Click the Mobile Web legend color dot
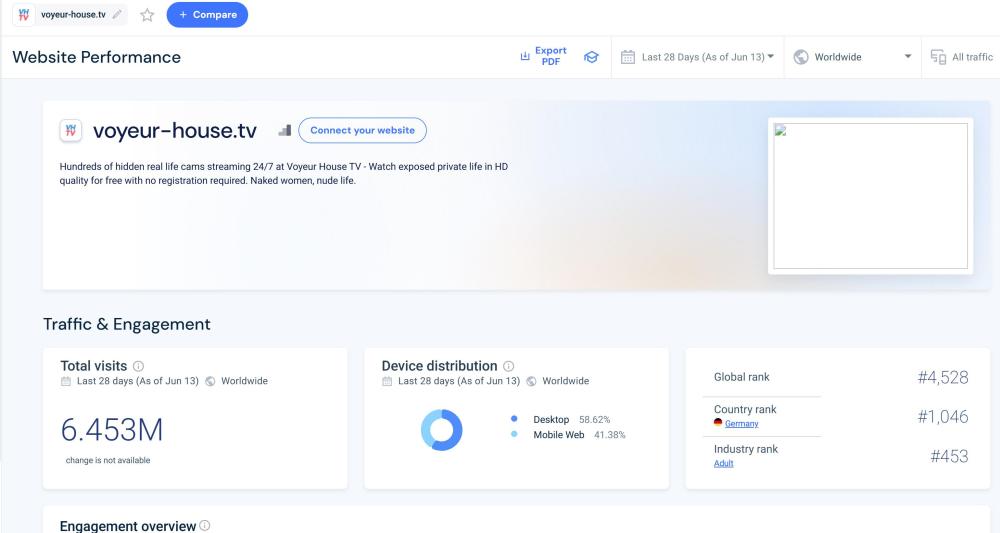Image resolution: width=1000 pixels, height=533 pixels. (514, 435)
